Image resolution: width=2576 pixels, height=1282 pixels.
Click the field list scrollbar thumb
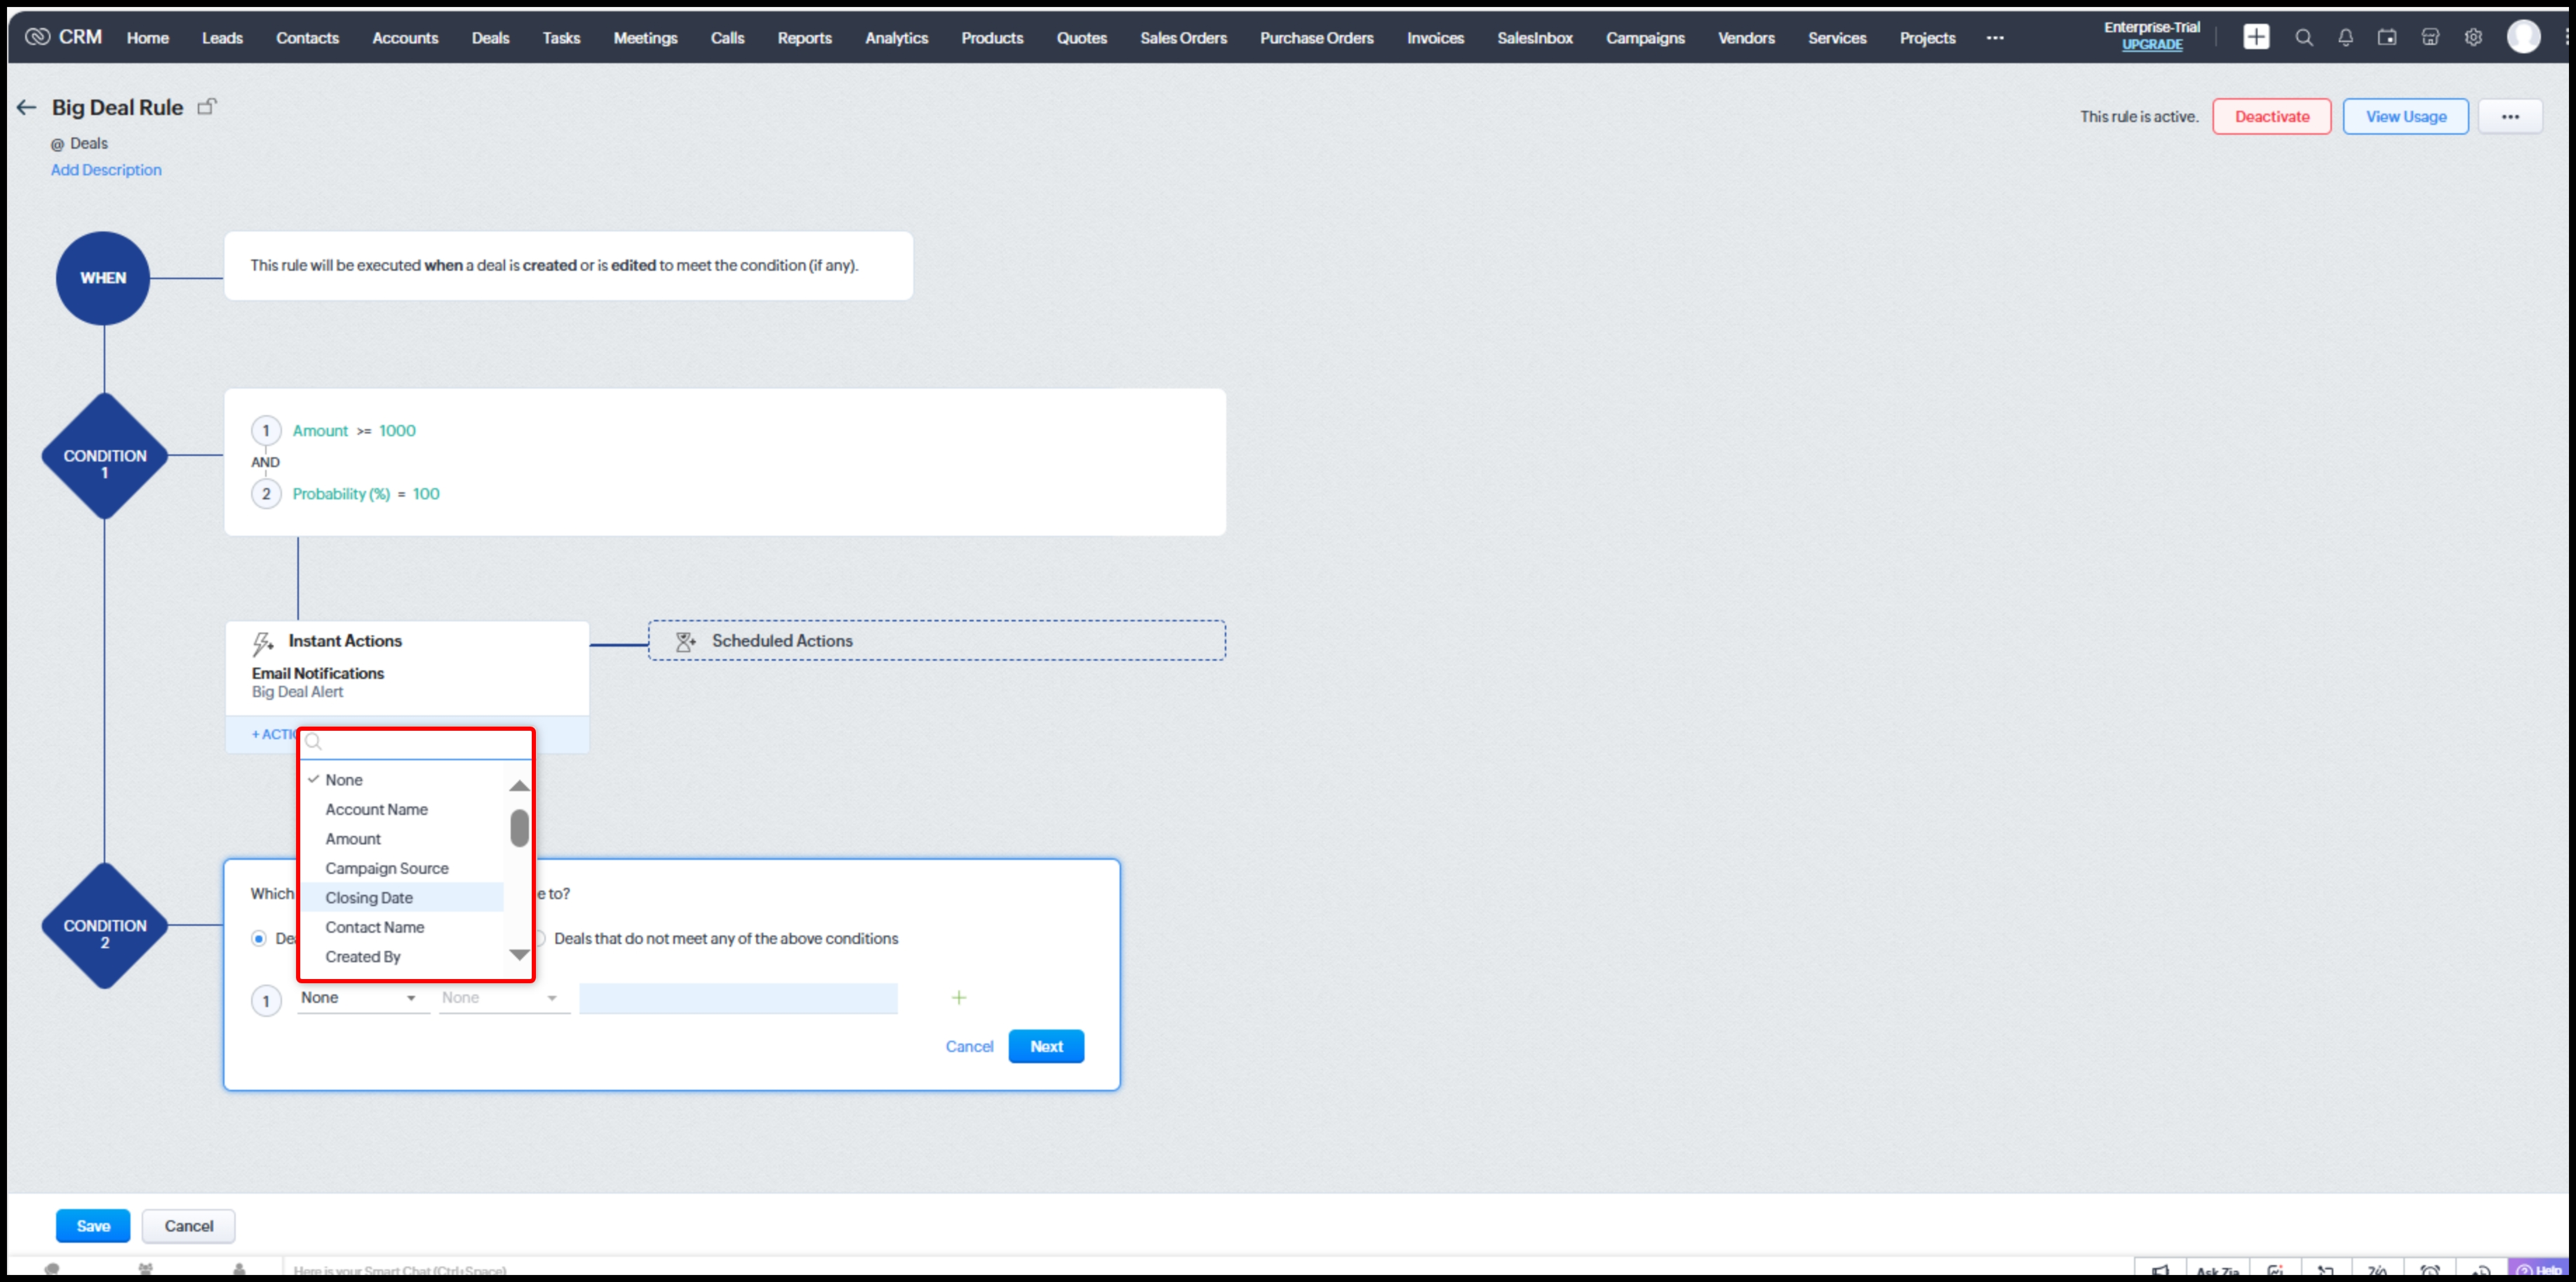[x=519, y=828]
